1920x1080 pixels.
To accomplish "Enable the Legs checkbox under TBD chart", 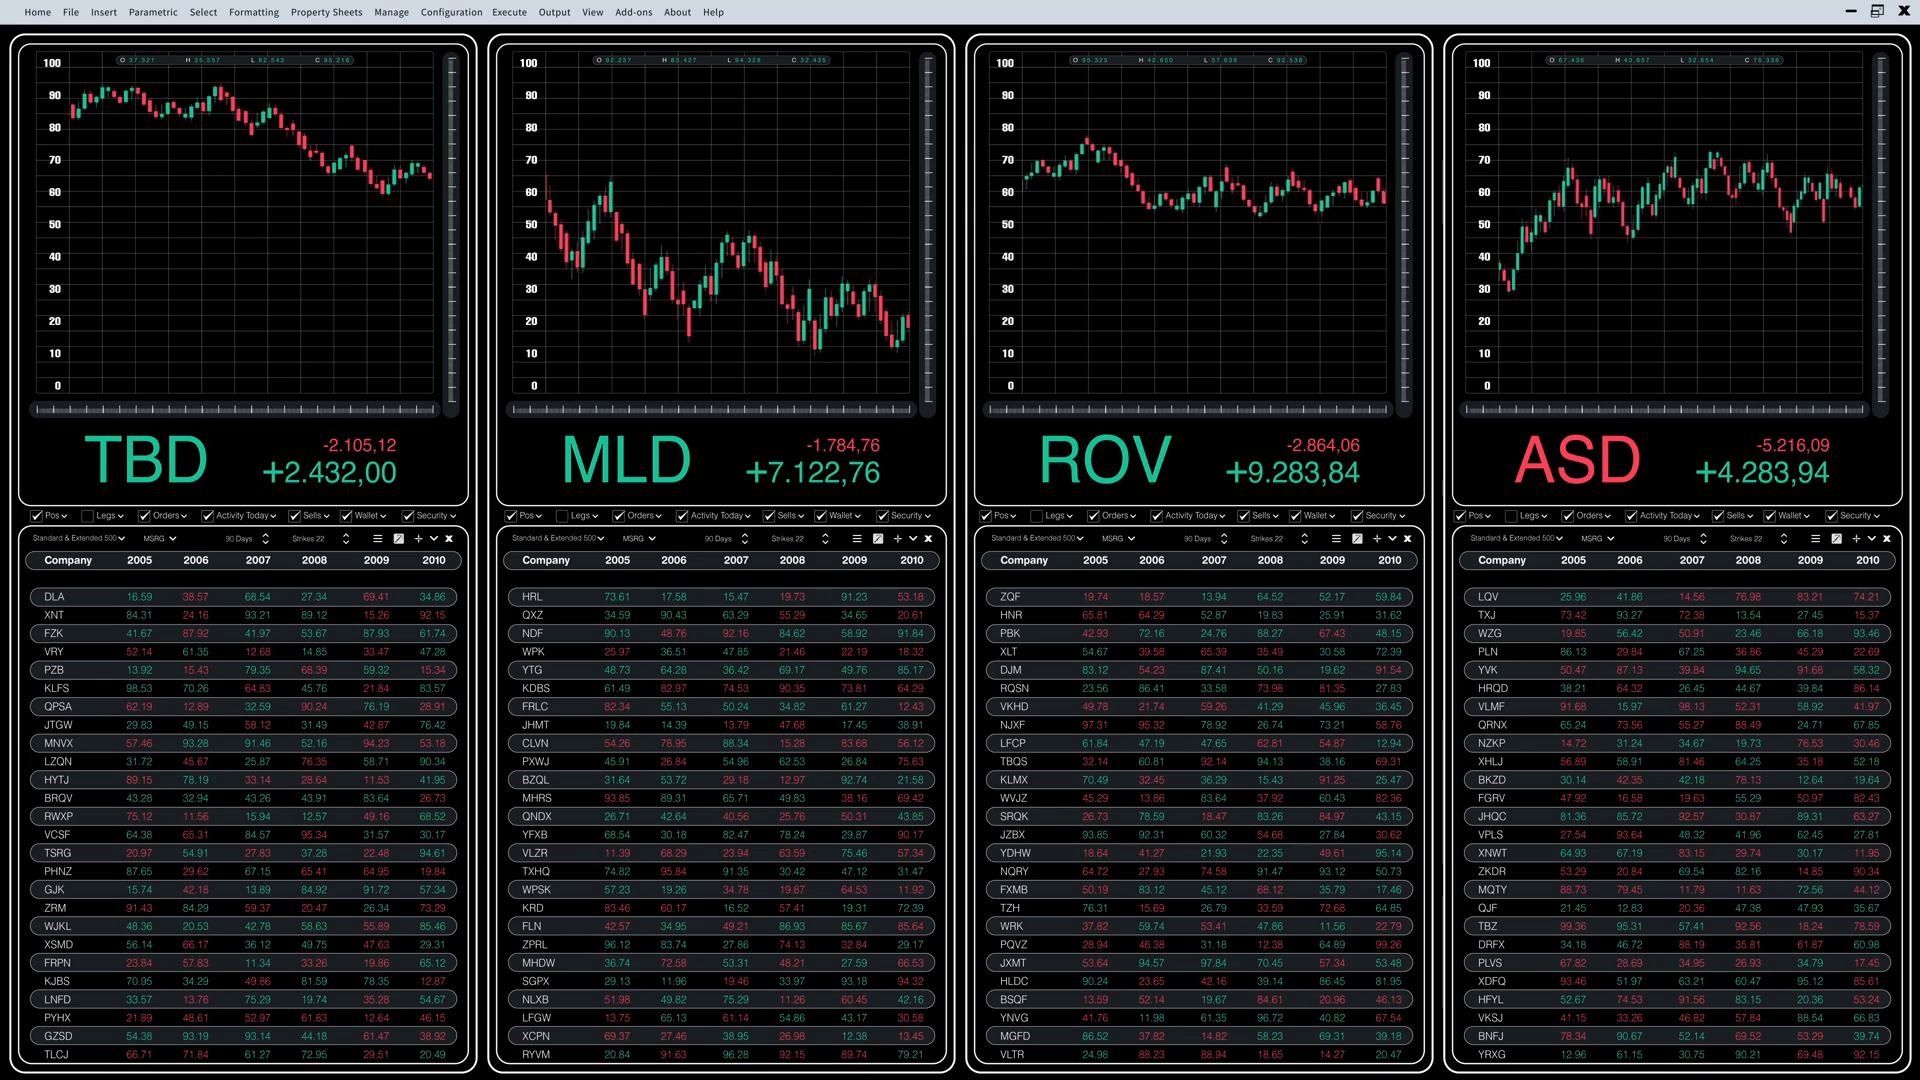I will (88, 516).
